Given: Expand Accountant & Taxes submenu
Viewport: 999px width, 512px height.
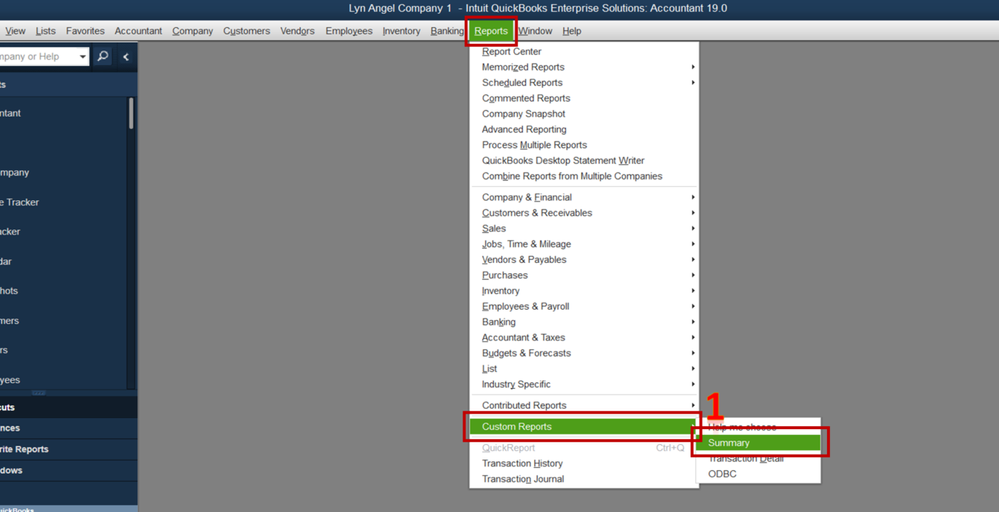Looking at the screenshot, I should [584, 338].
